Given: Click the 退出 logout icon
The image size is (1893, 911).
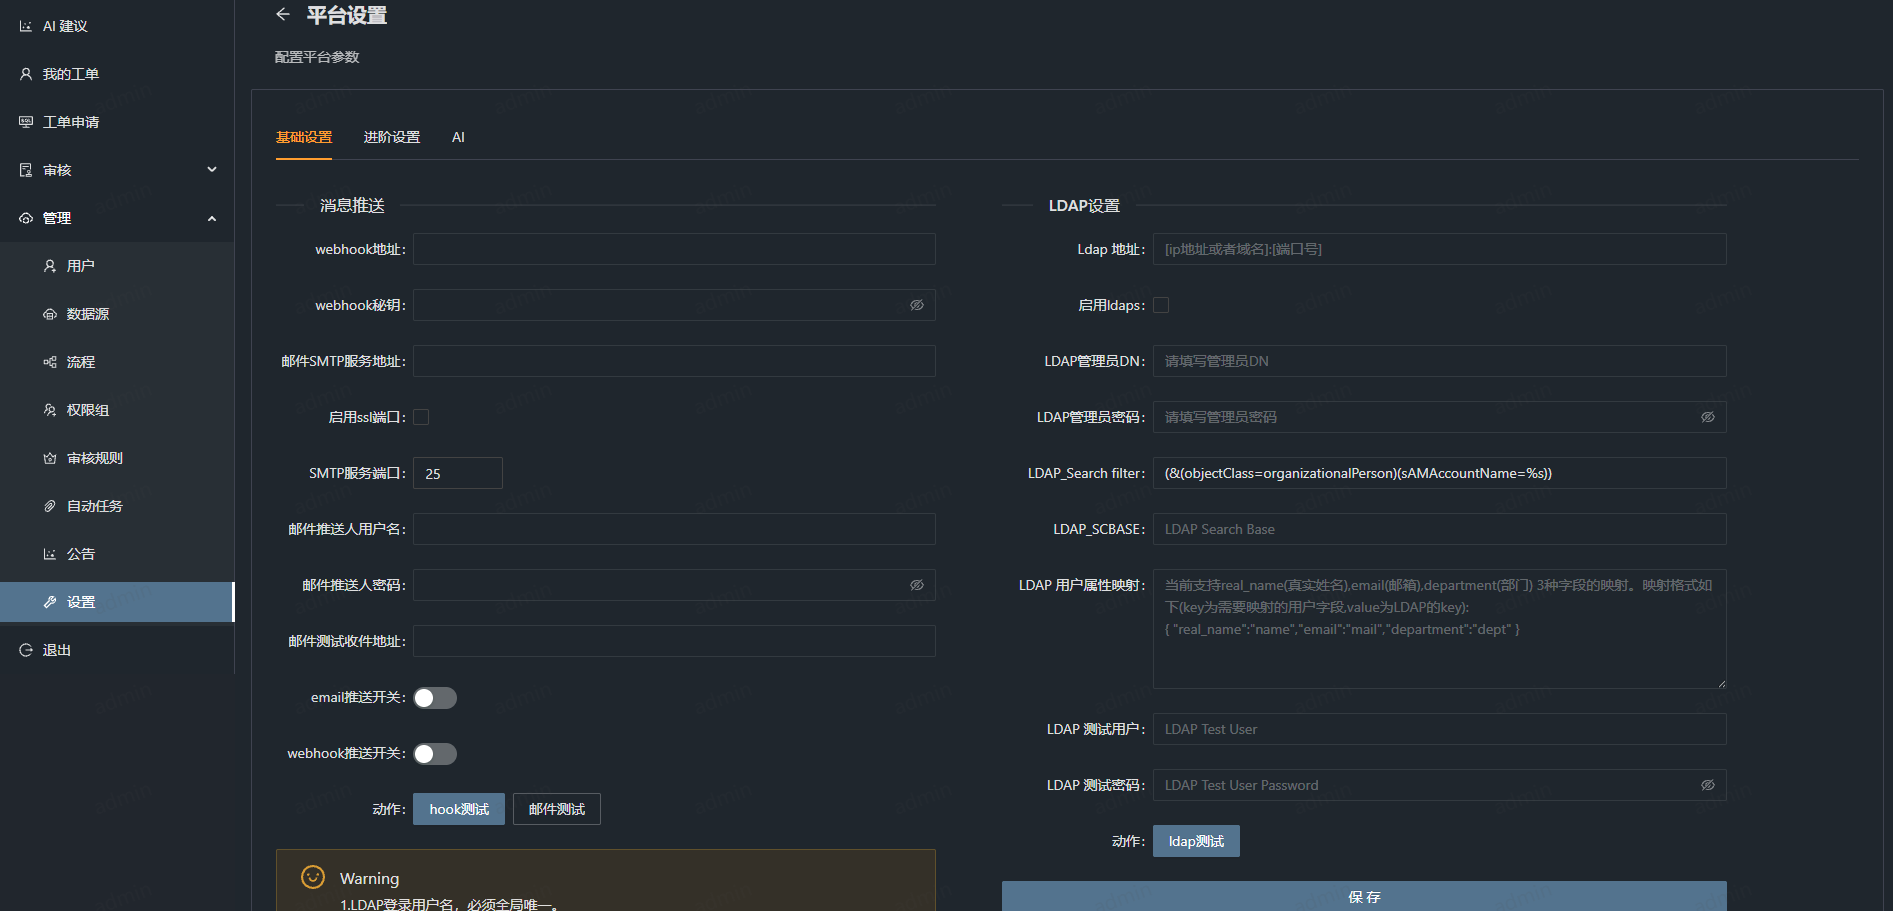Looking at the screenshot, I should point(26,650).
